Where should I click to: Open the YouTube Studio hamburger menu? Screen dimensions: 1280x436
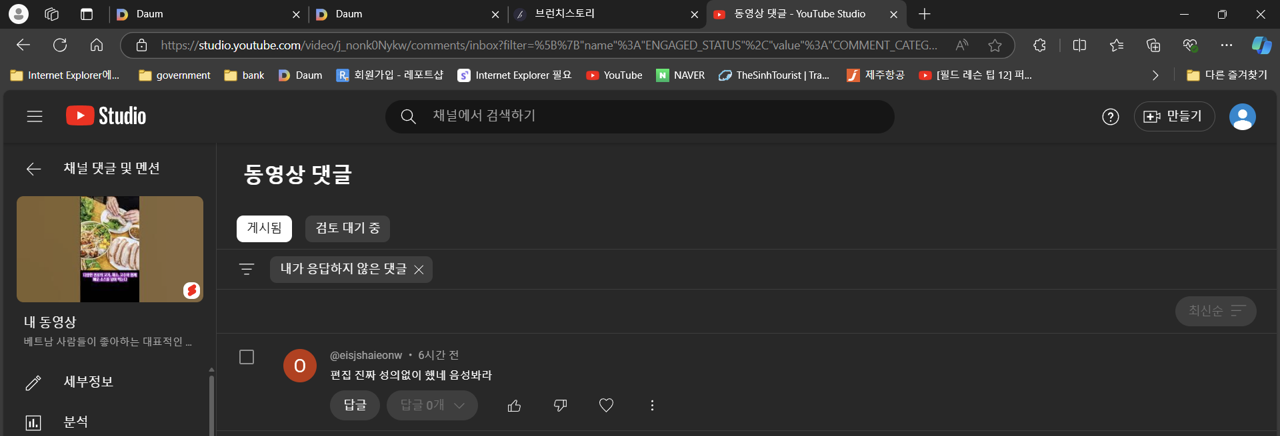(x=35, y=116)
